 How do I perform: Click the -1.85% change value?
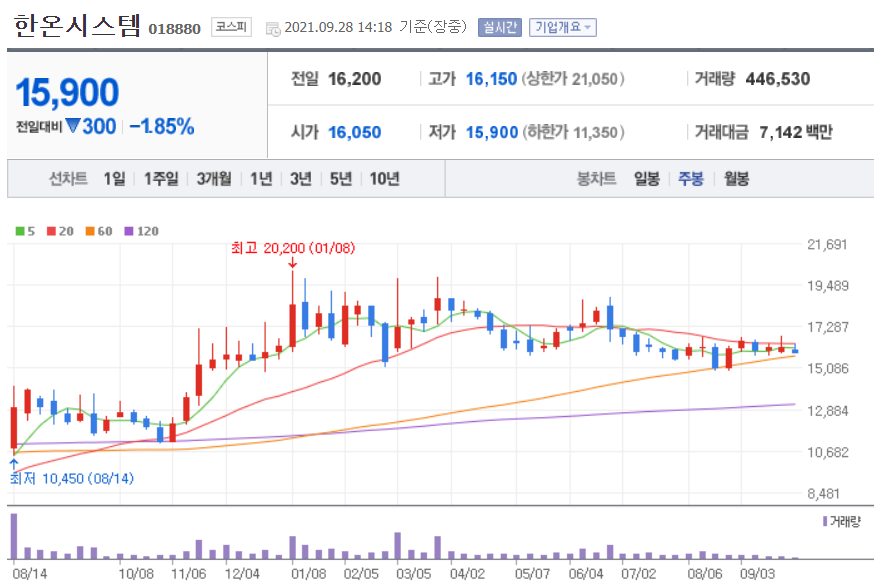pyautogui.click(x=162, y=127)
